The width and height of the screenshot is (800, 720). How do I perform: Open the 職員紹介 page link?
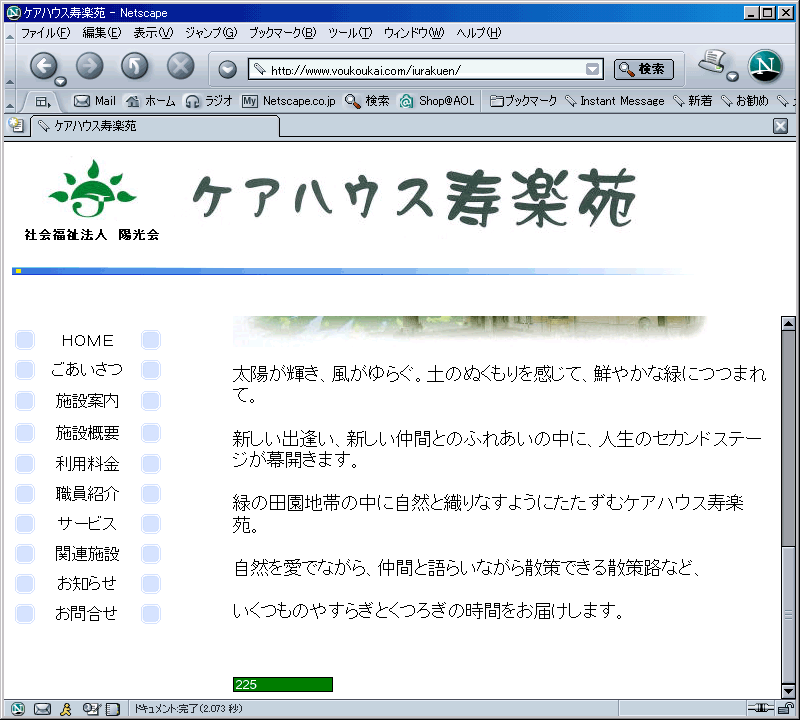click(x=87, y=493)
